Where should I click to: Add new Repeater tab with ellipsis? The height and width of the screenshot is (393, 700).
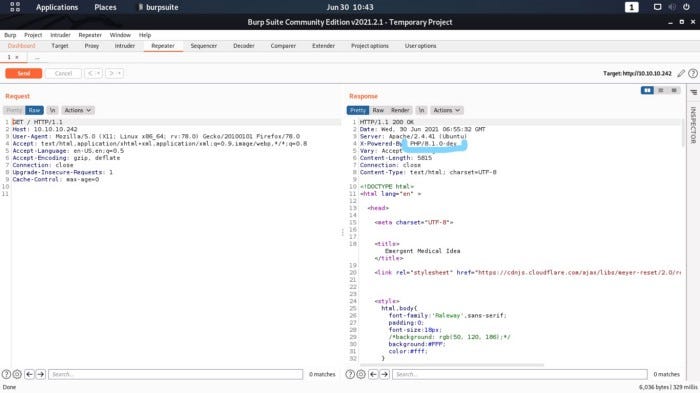click(x=38, y=58)
